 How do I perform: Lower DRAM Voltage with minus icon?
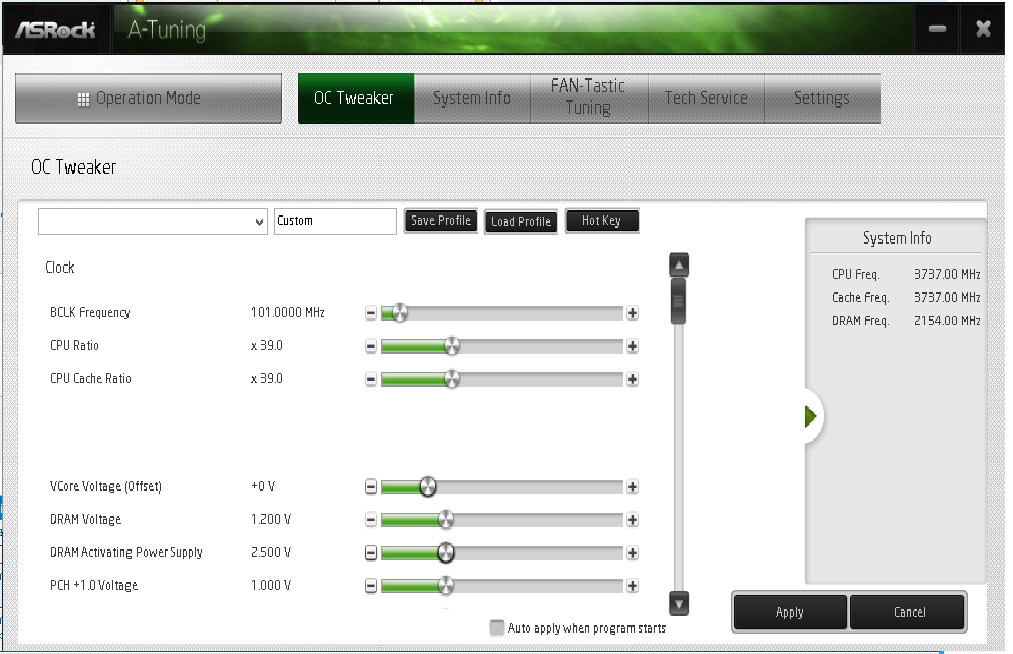[371, 520]
